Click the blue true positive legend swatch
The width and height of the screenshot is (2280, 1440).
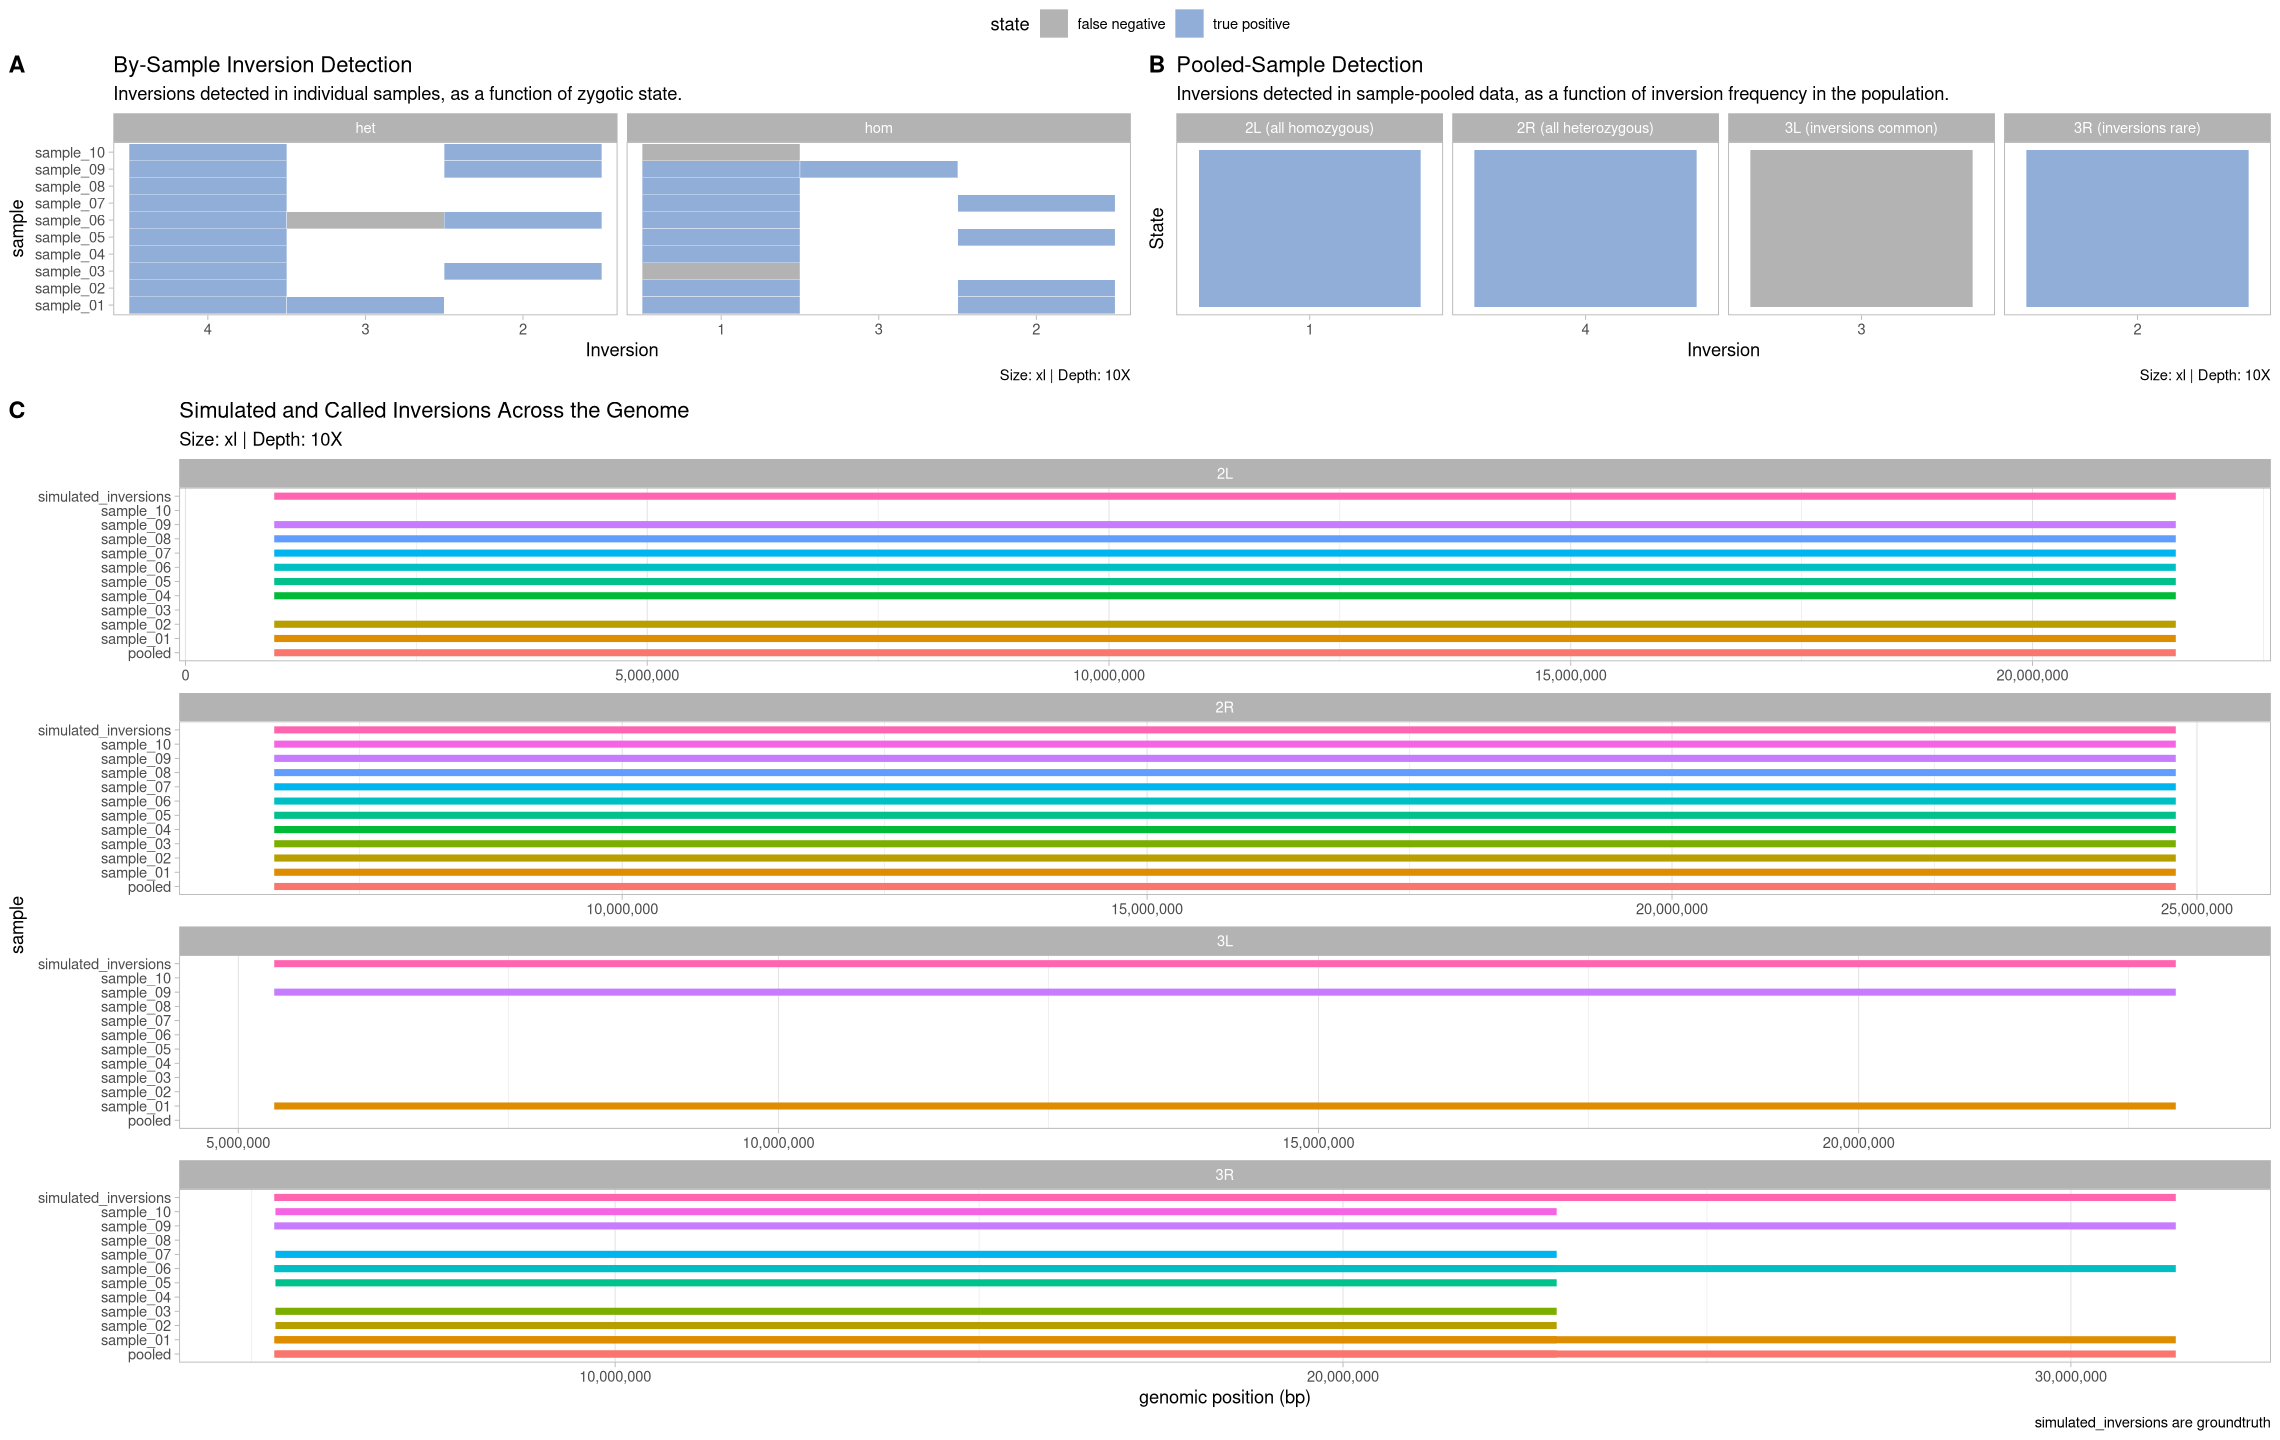[x=1189, y=24]
